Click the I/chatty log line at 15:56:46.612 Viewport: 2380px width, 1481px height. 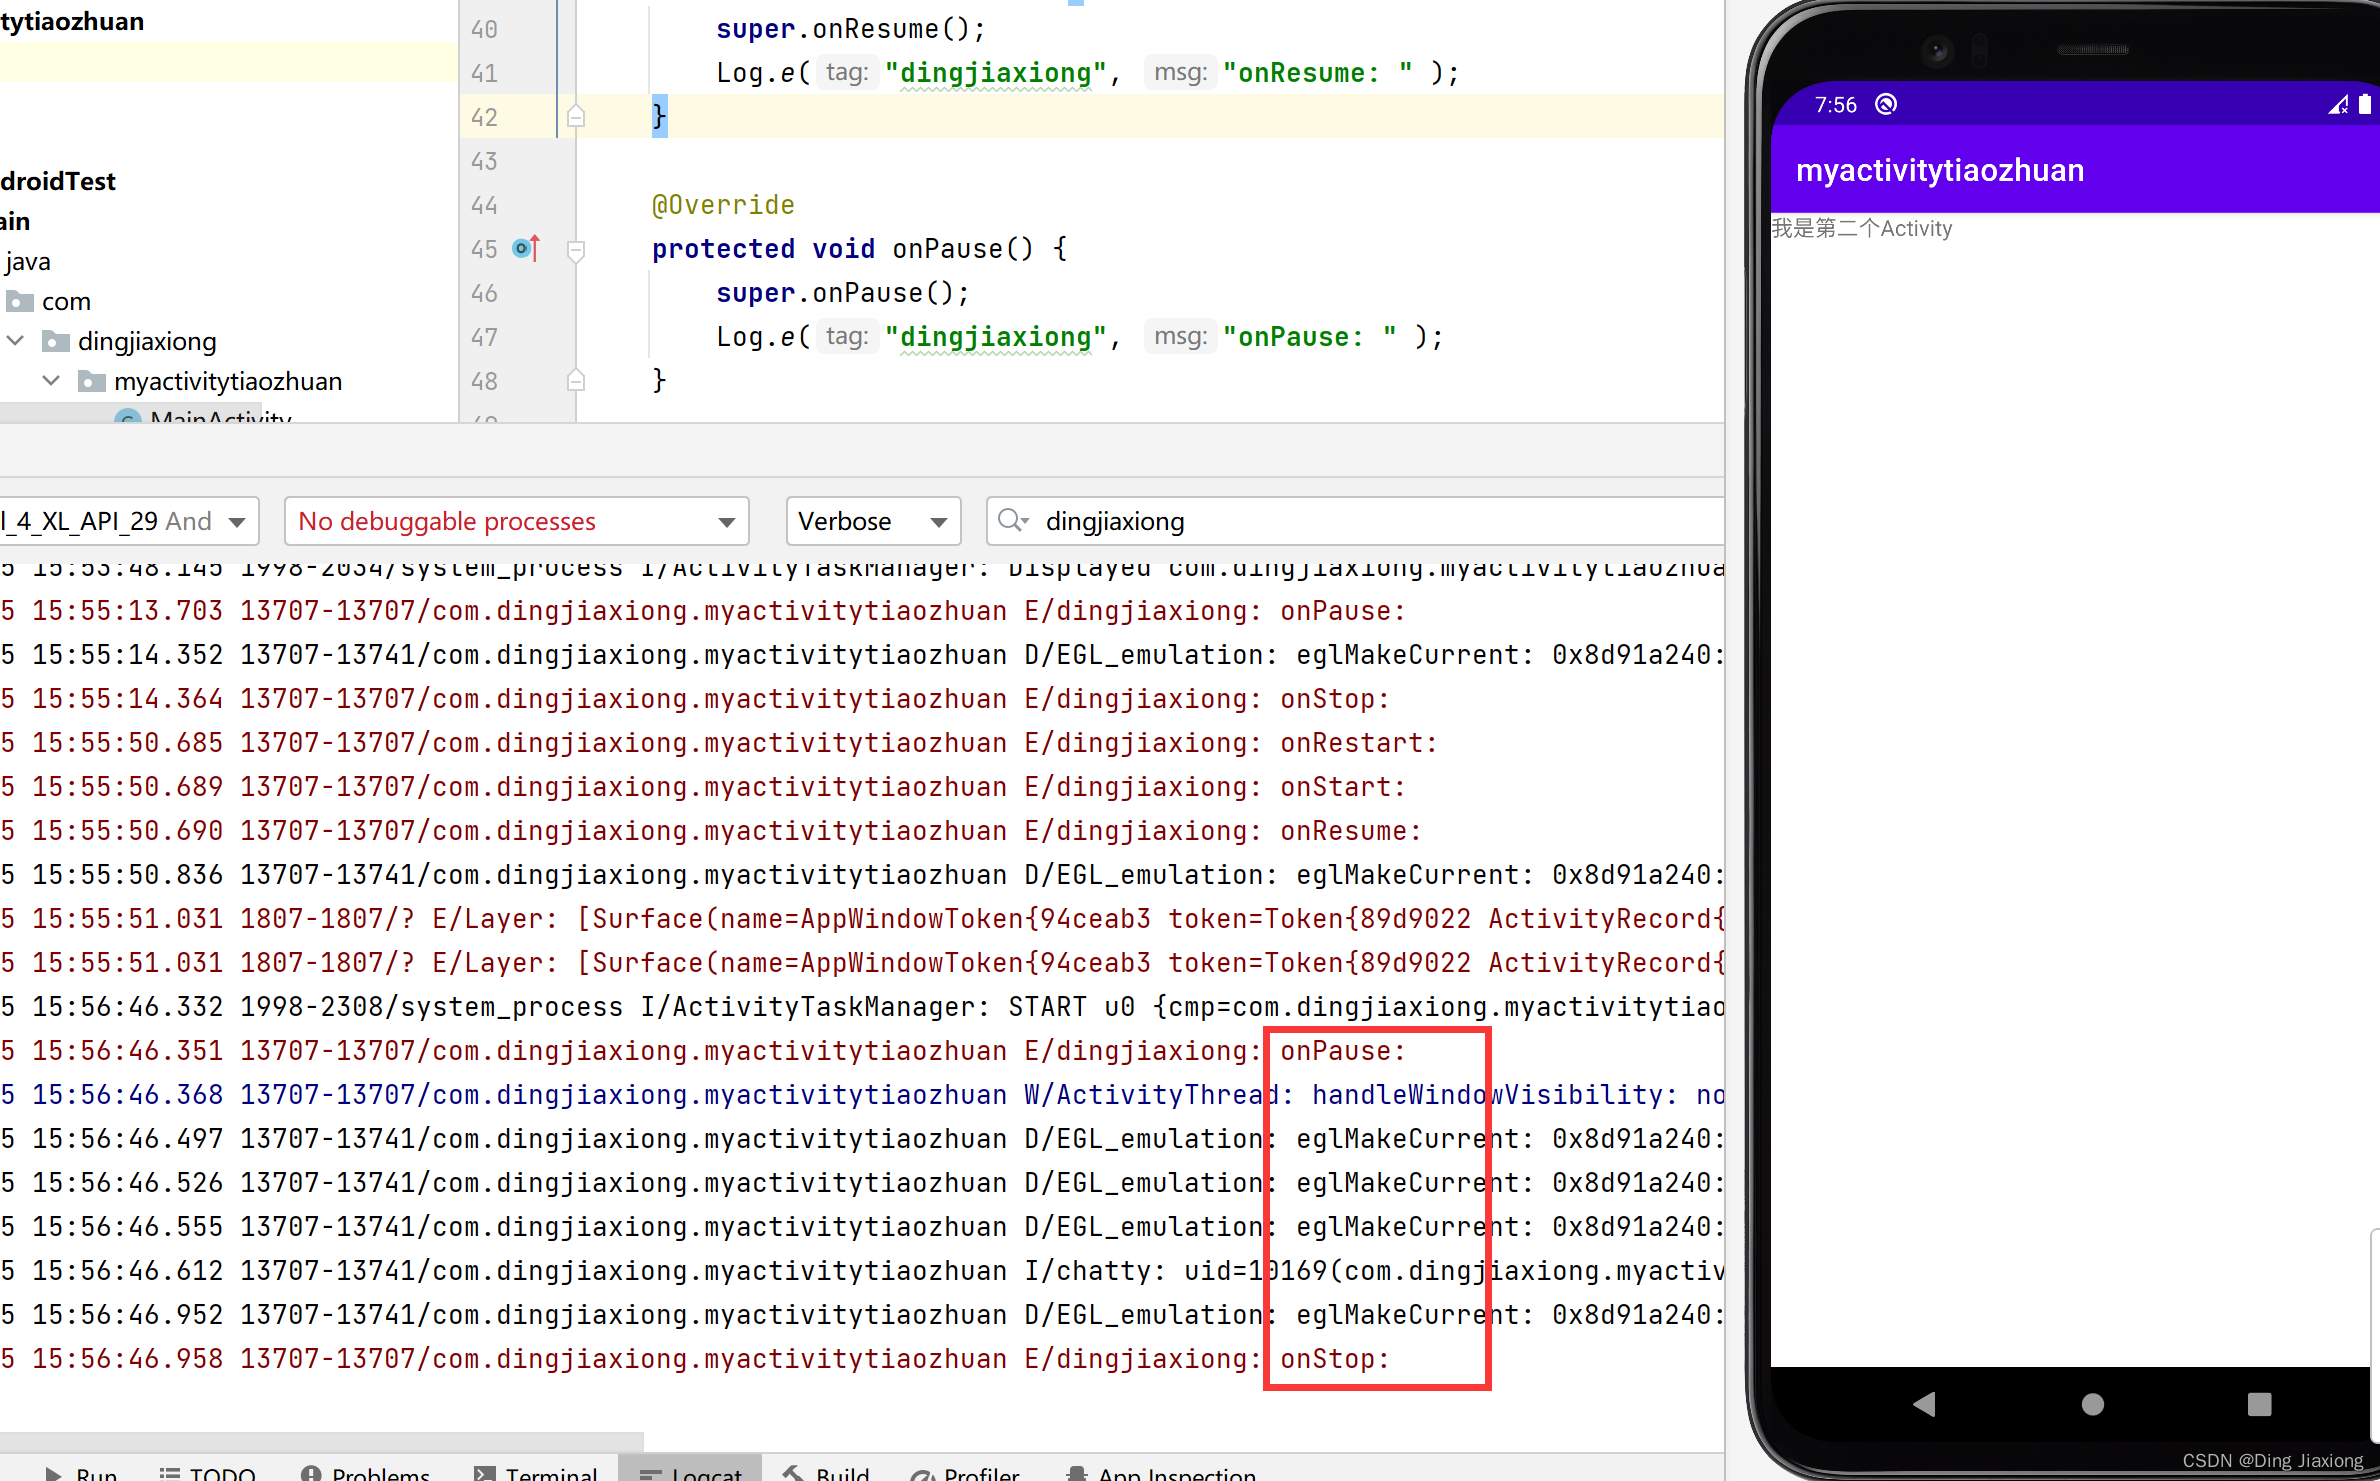(862, 1271)
